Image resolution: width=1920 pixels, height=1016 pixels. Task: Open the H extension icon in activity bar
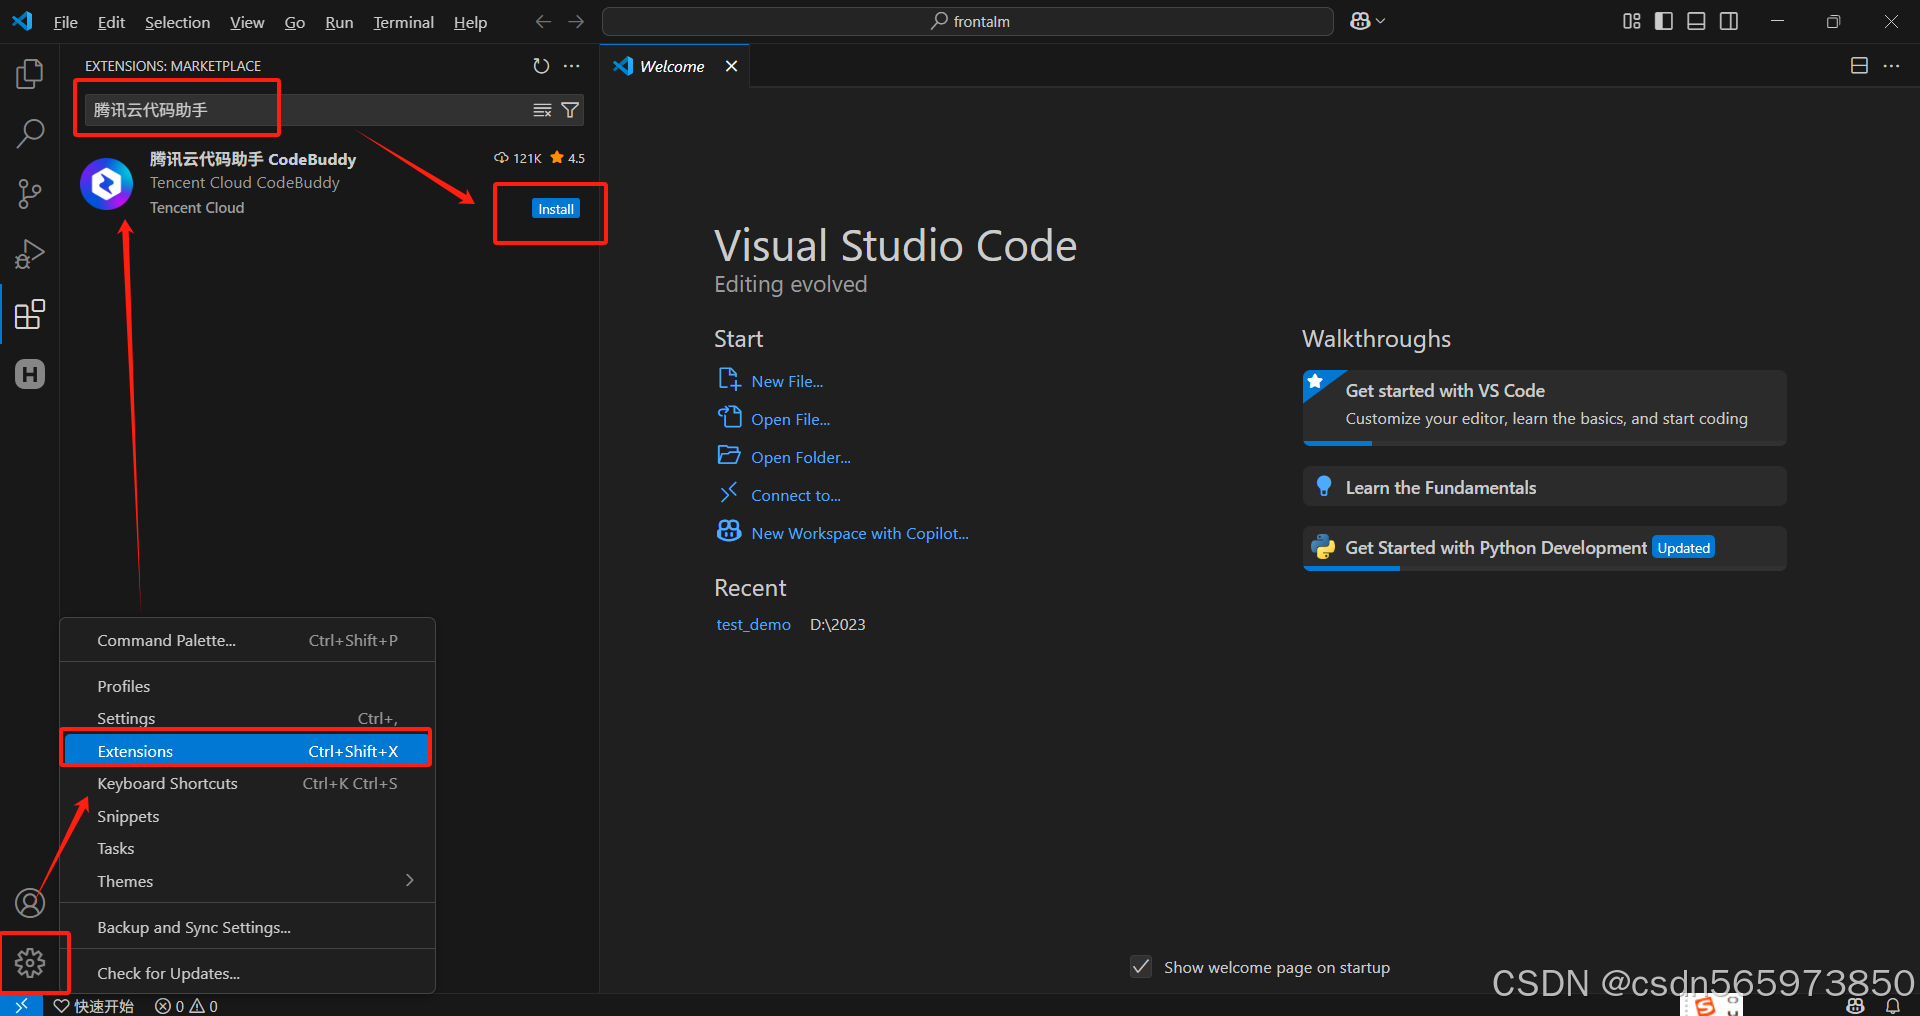tap(30, 374)
